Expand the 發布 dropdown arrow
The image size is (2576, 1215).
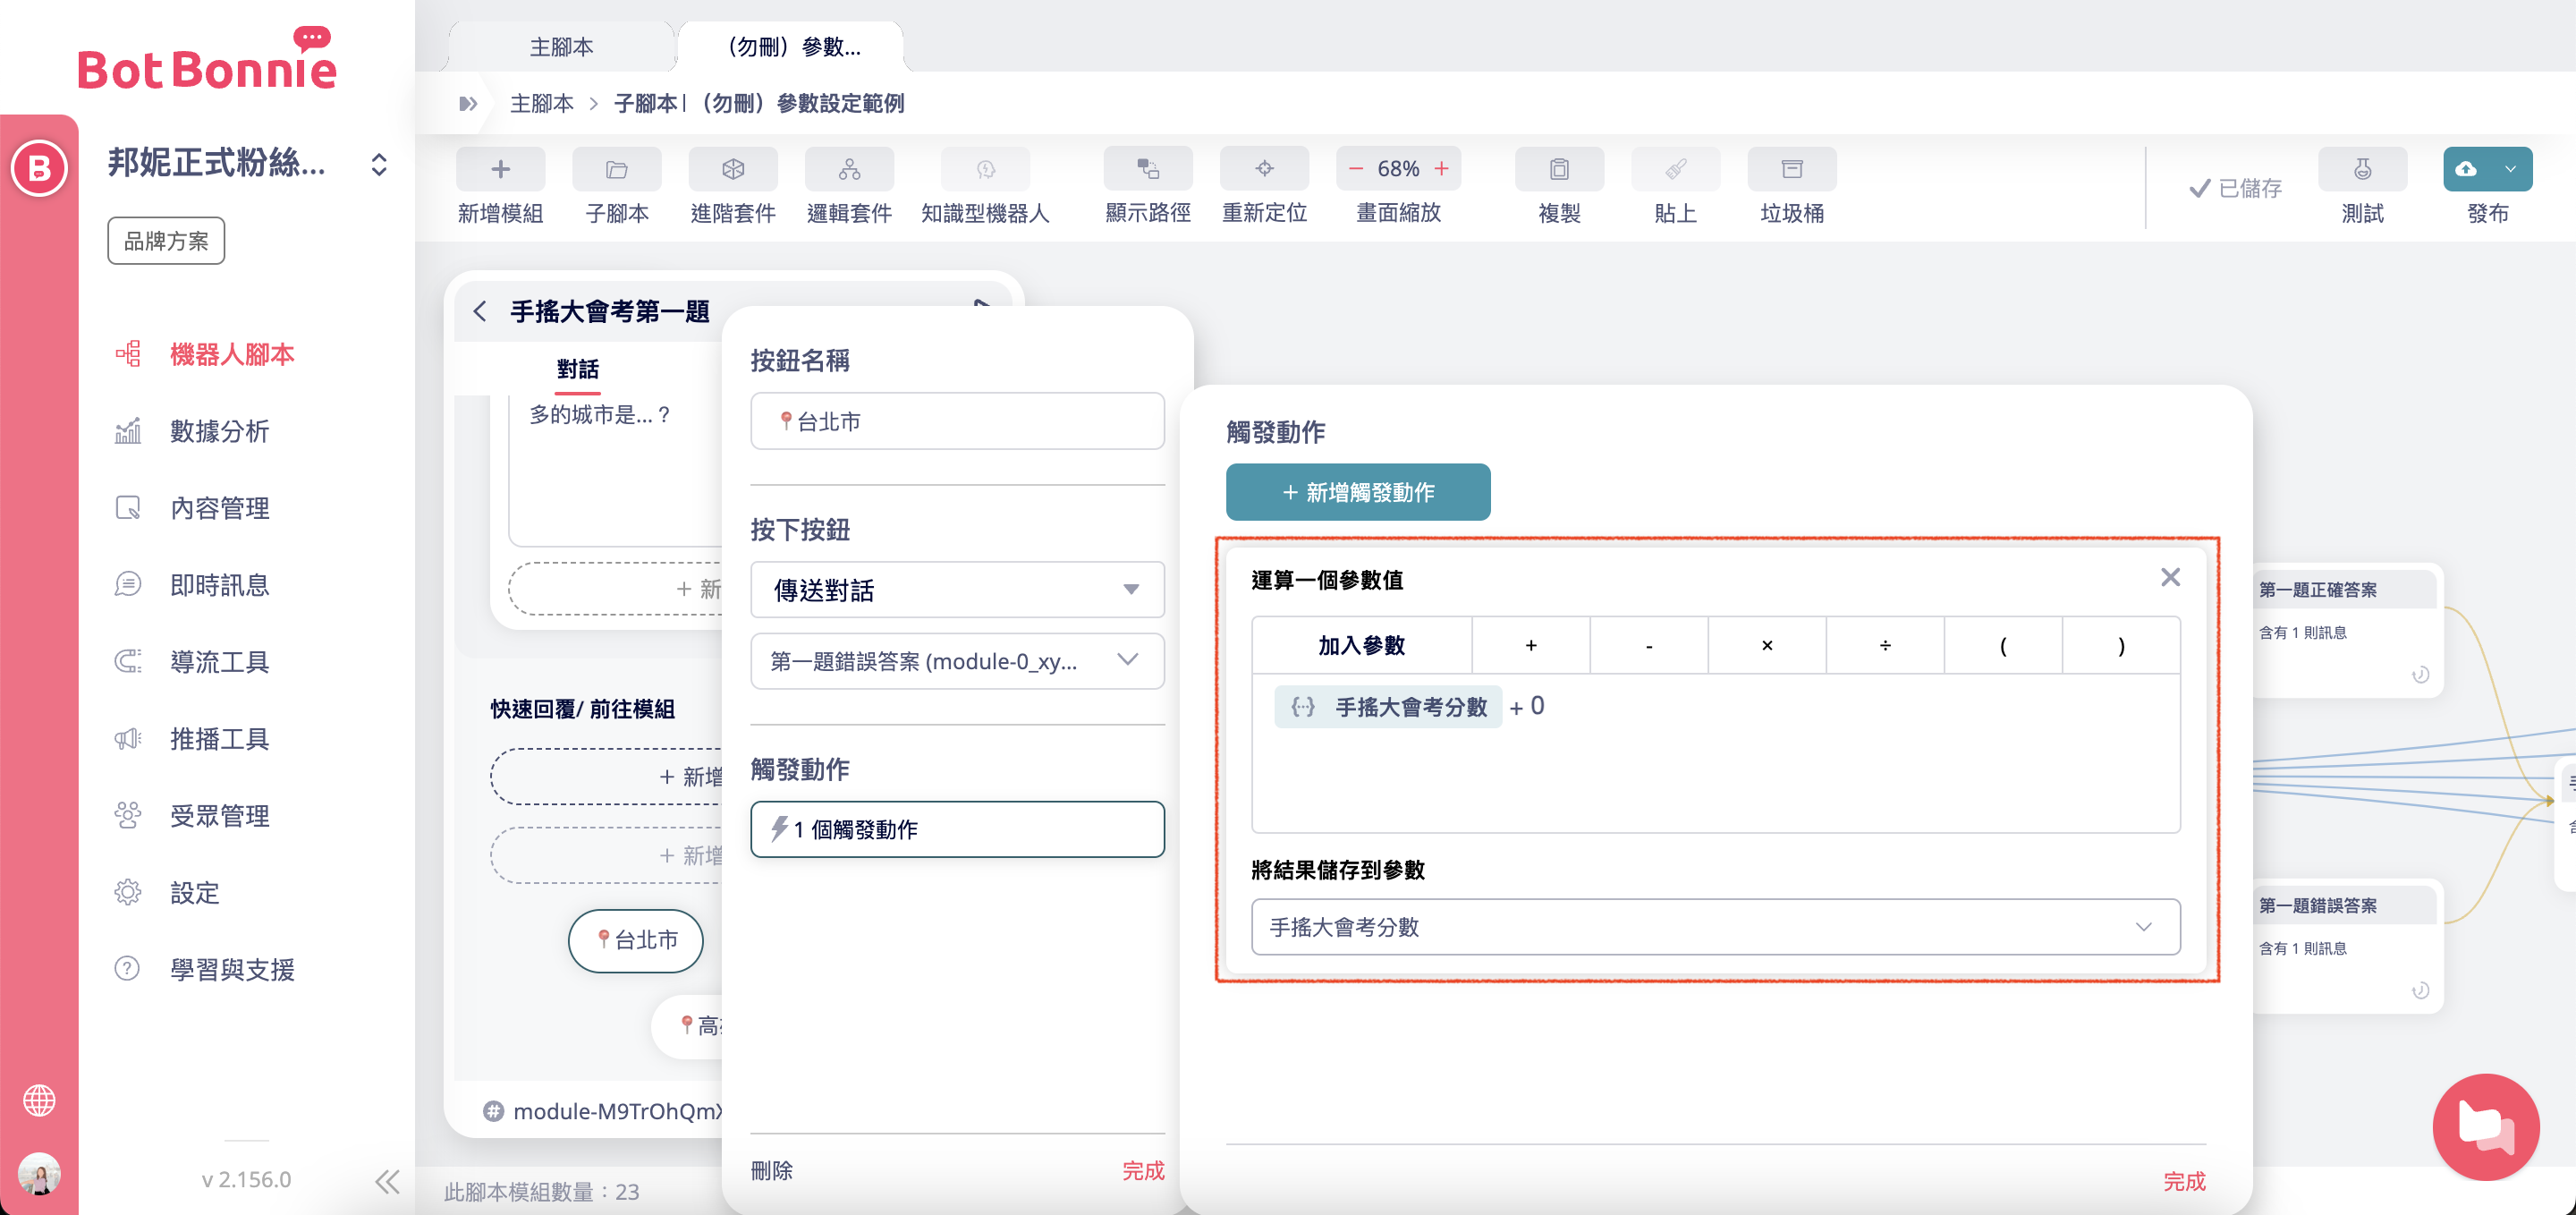tap(2511, 169)
